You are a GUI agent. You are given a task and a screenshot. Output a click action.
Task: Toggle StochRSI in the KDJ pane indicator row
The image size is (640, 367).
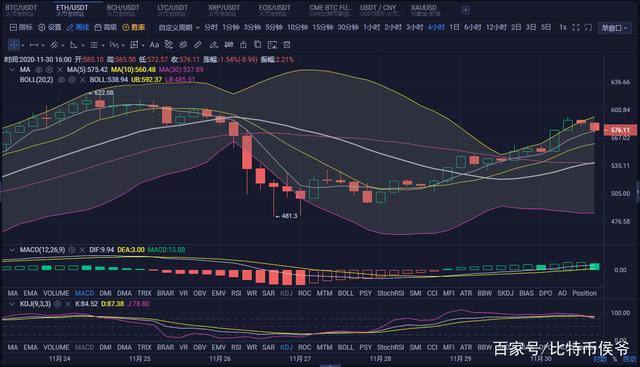[390, 347]
